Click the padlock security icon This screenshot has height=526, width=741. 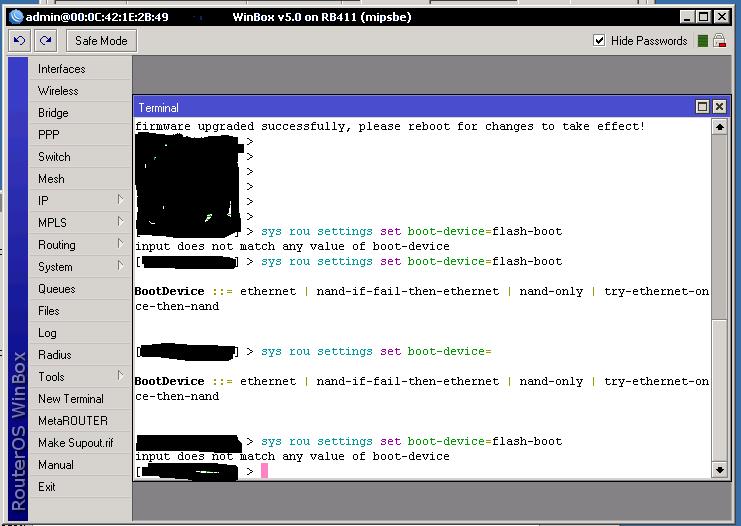pyautogui.click(x=719, y=41)
